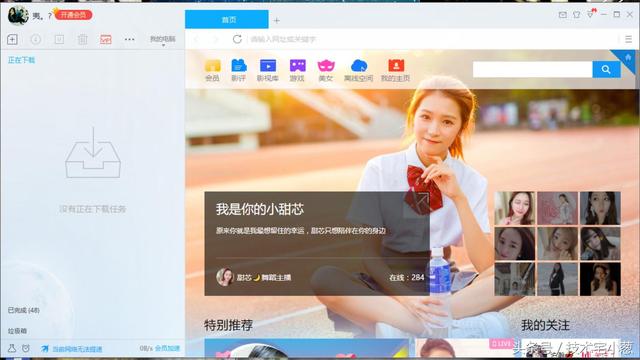Open first thumbnail in middle row of grid
Screen dimensions: 640x360
(514, 244)
